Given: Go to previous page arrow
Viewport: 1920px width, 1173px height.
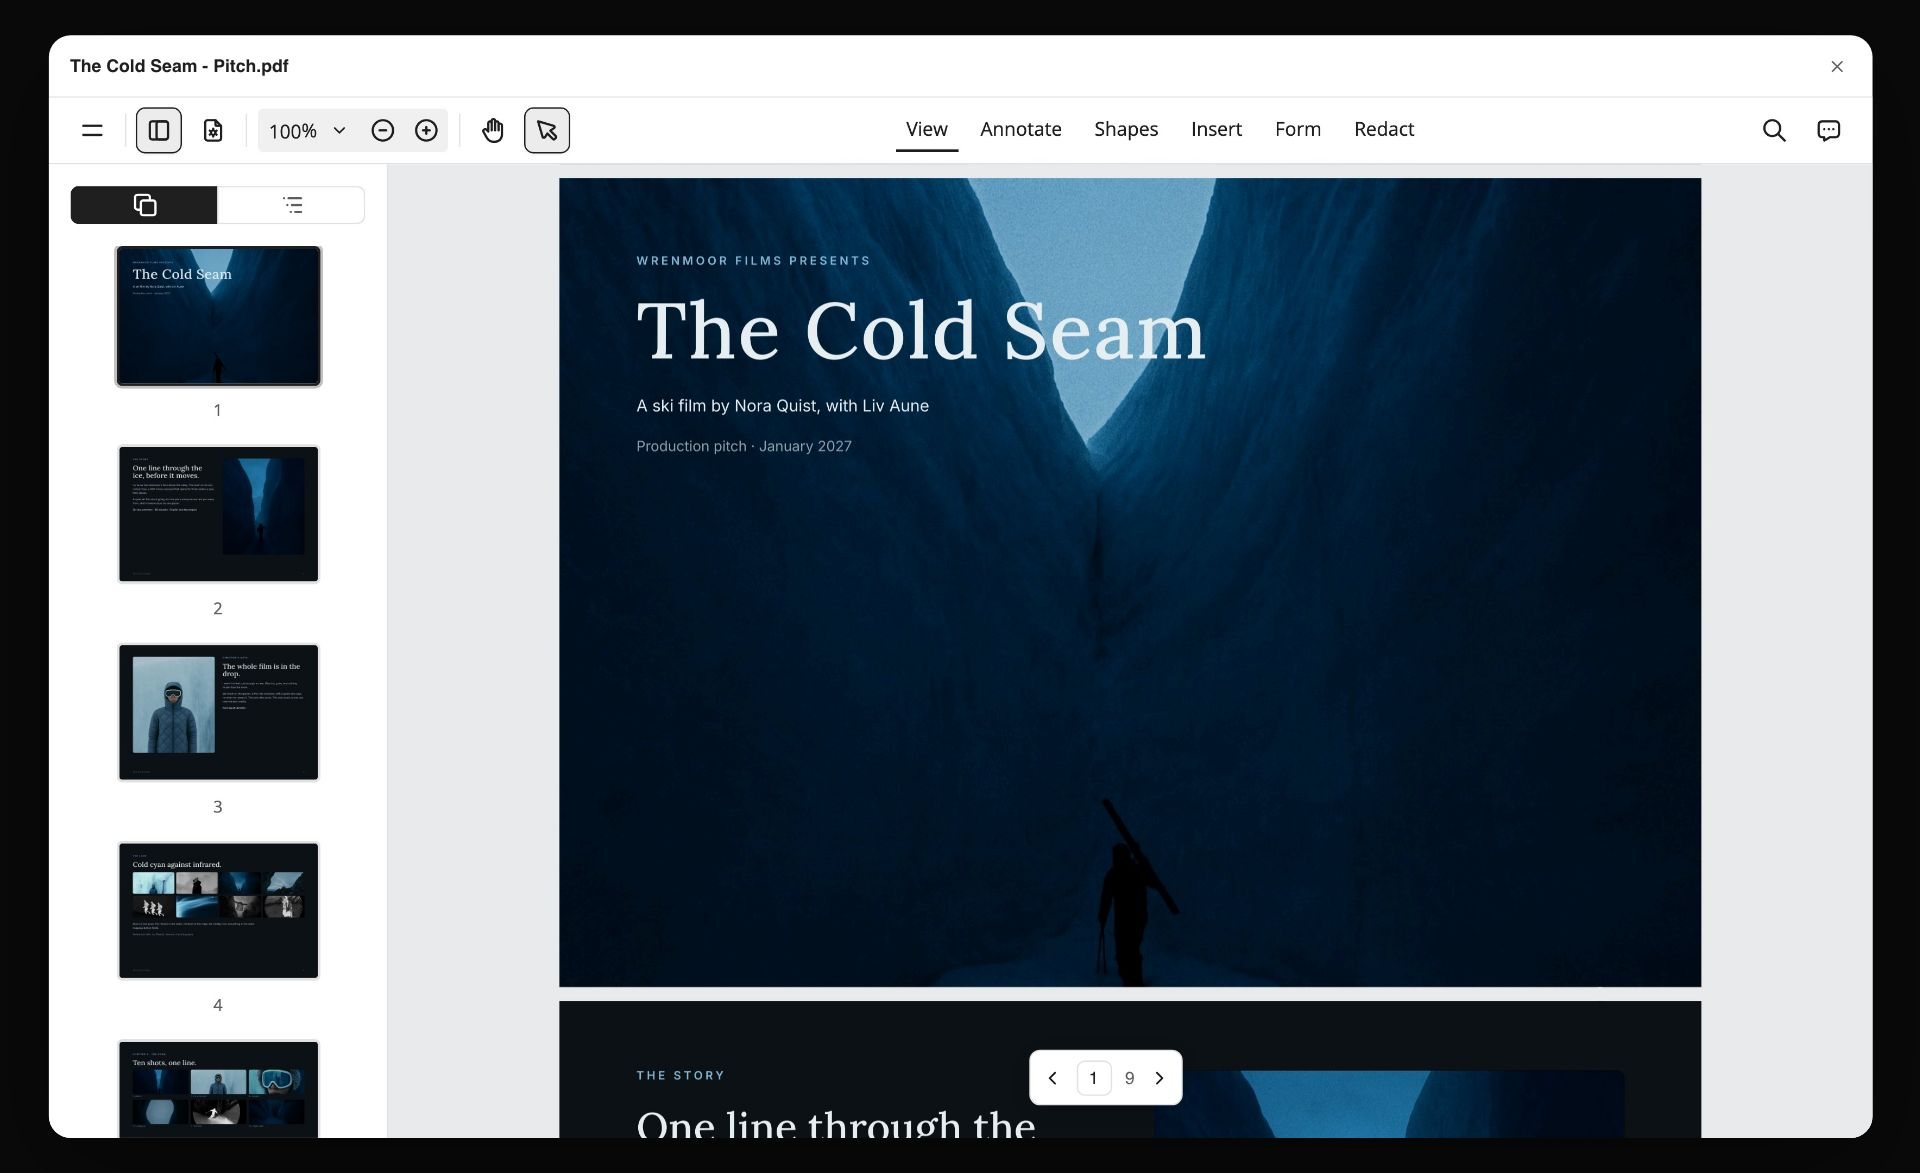Looking at the screenshot, I should (1052, 1078).
